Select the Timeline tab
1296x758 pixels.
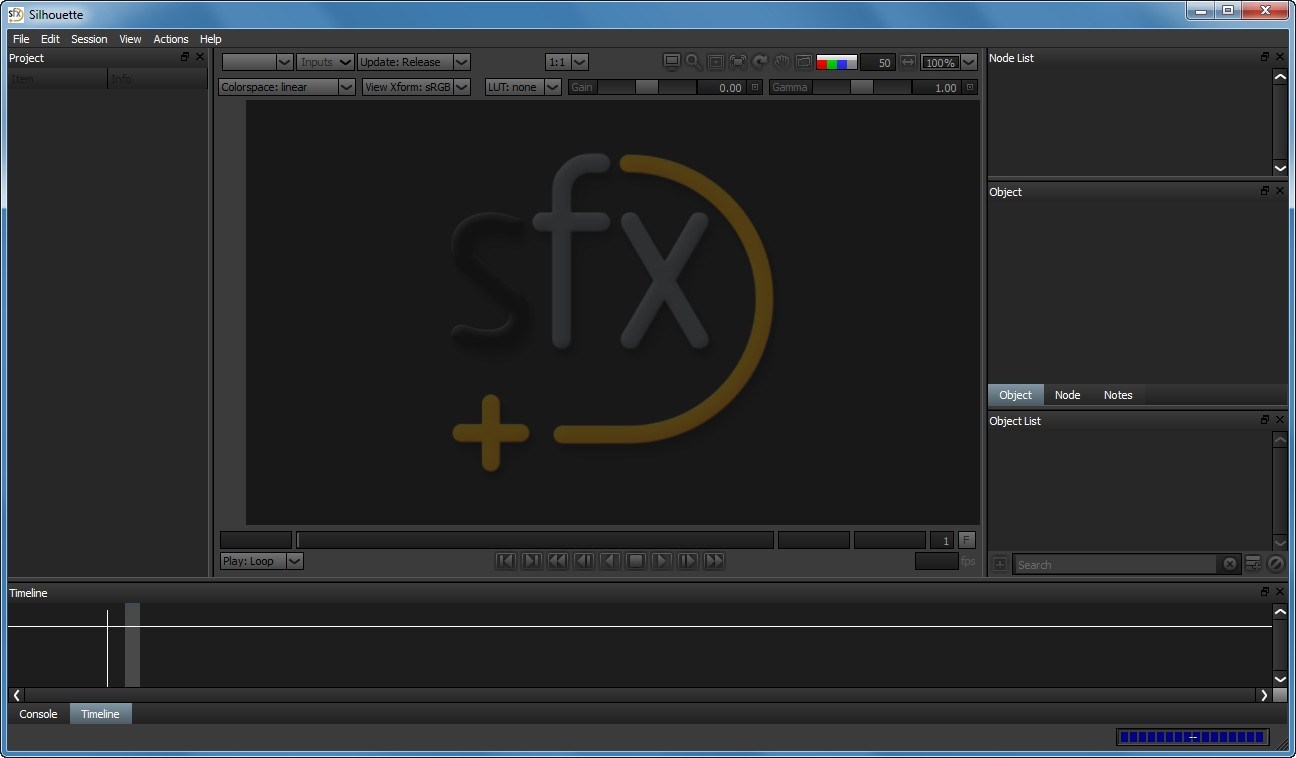pyautogui.click(x=100, y=714)
